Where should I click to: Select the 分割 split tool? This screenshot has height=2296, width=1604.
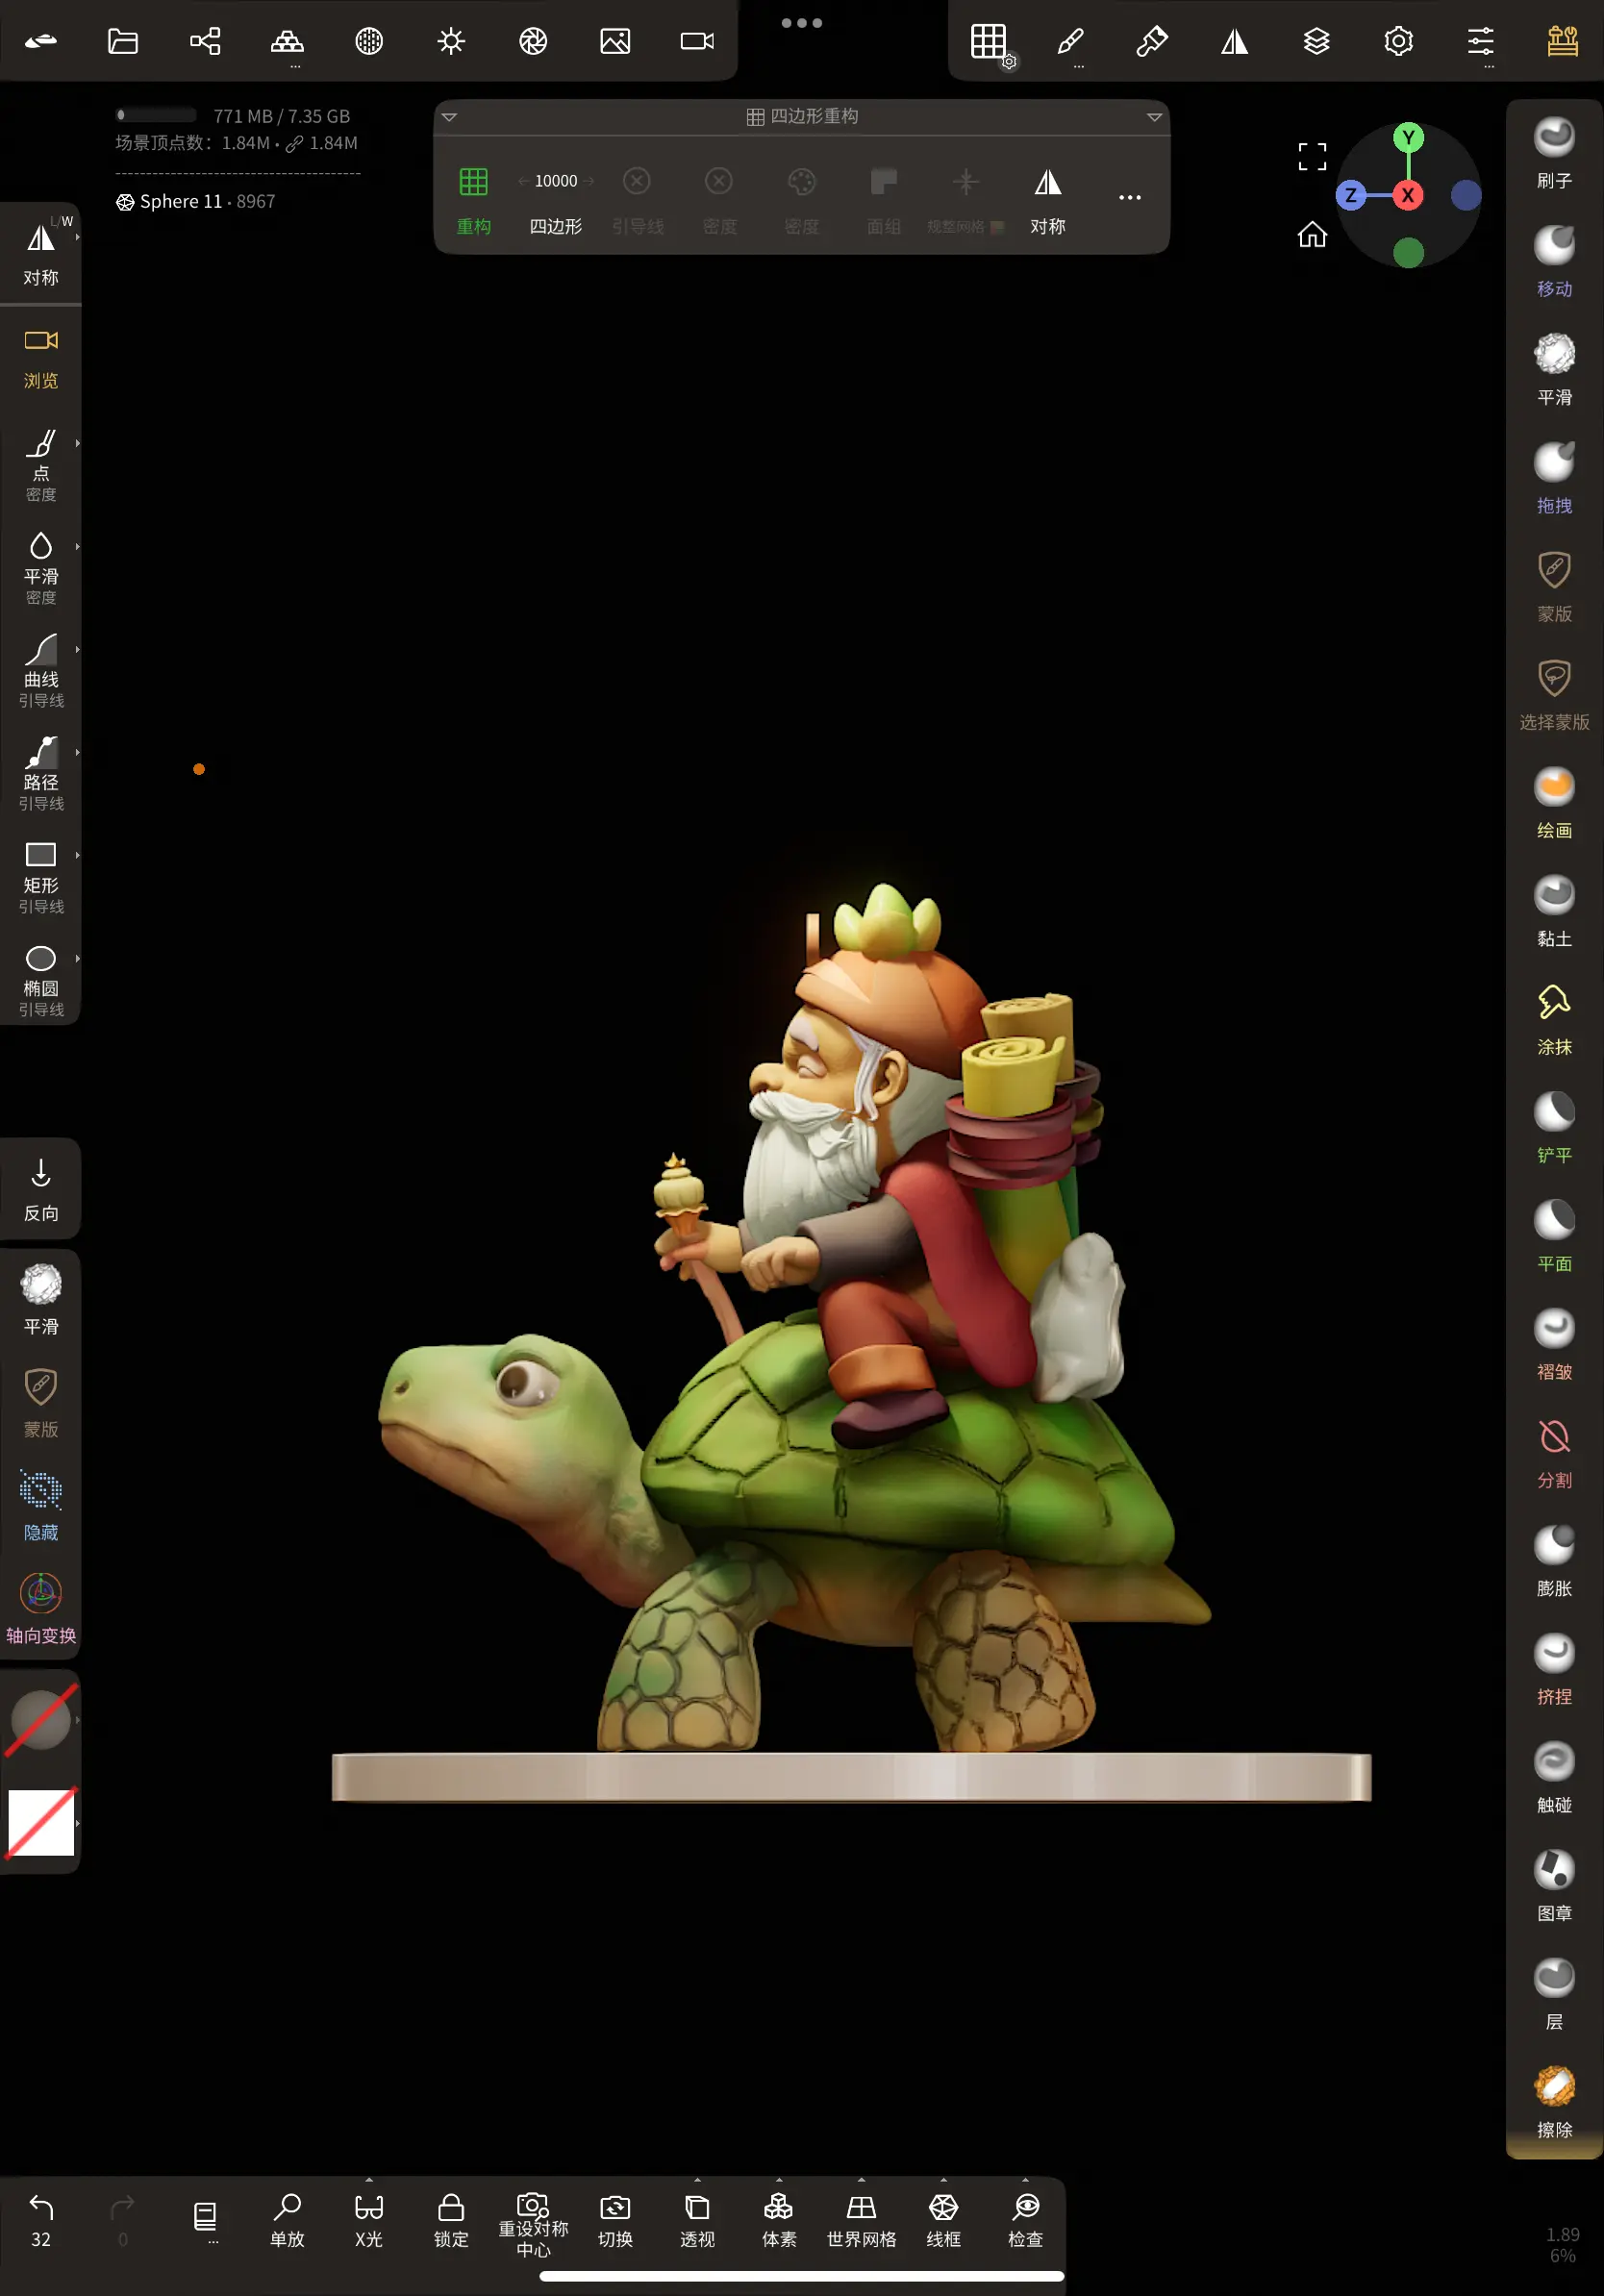pos(1554,1453)
